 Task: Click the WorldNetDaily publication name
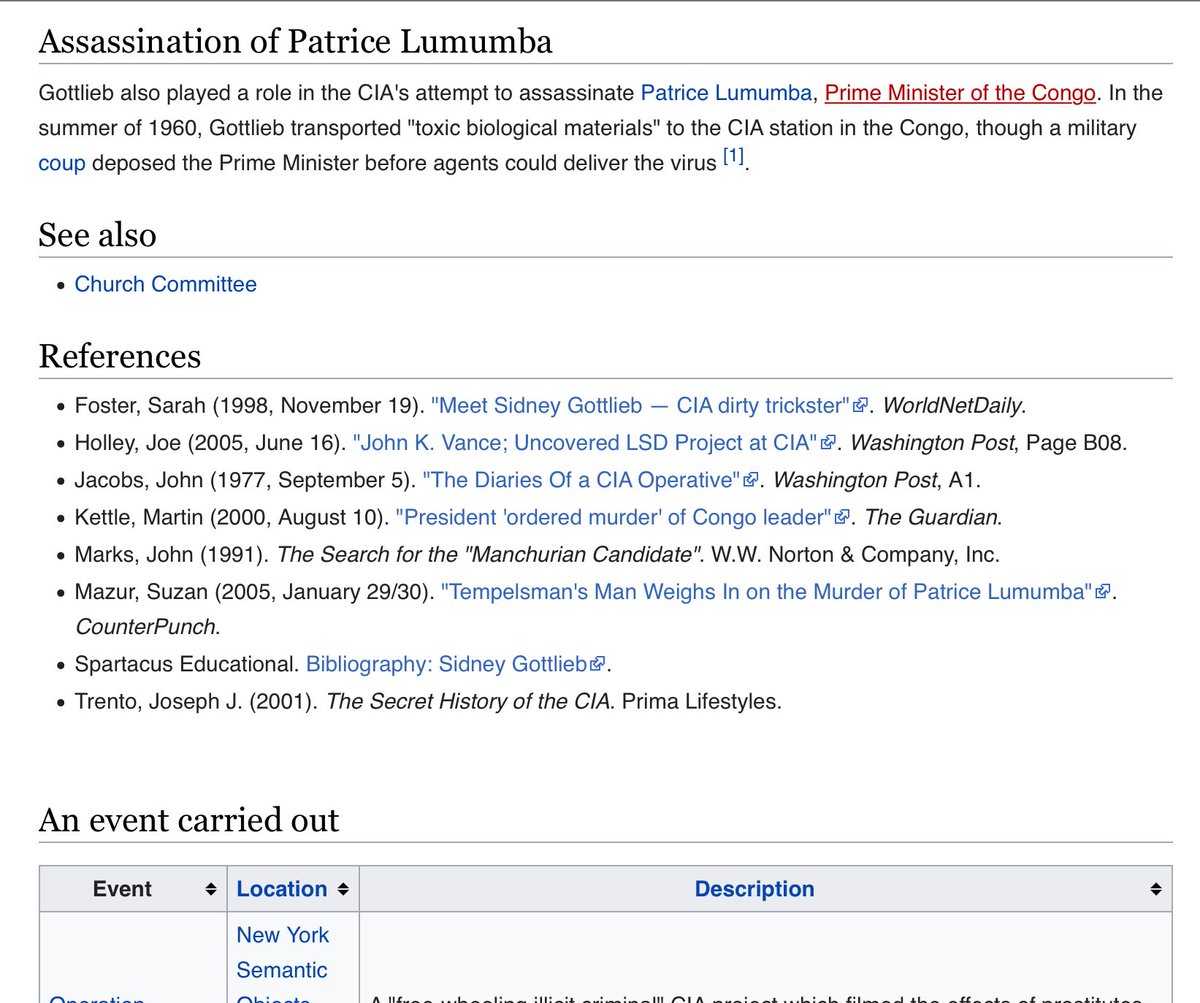click(954, 405)
